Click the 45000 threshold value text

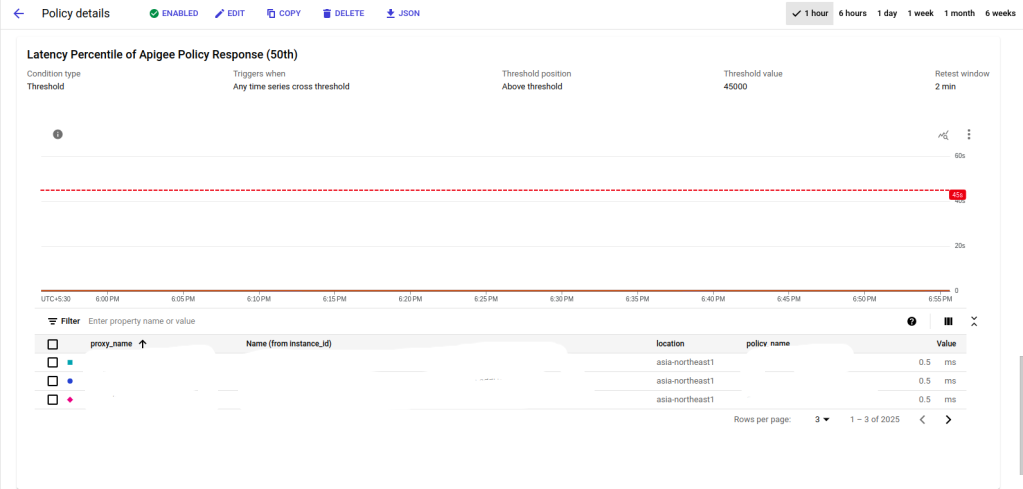(x=735, y=86)
